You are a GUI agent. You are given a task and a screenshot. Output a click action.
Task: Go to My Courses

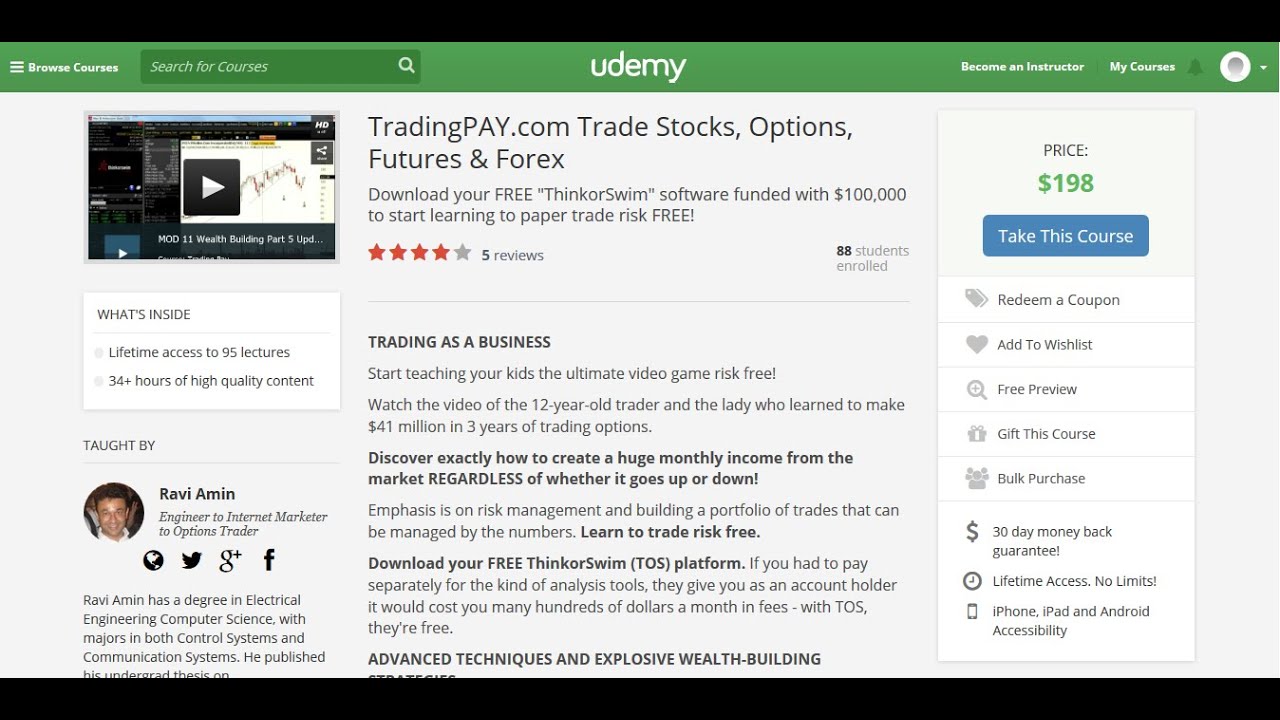(1142, 67)
